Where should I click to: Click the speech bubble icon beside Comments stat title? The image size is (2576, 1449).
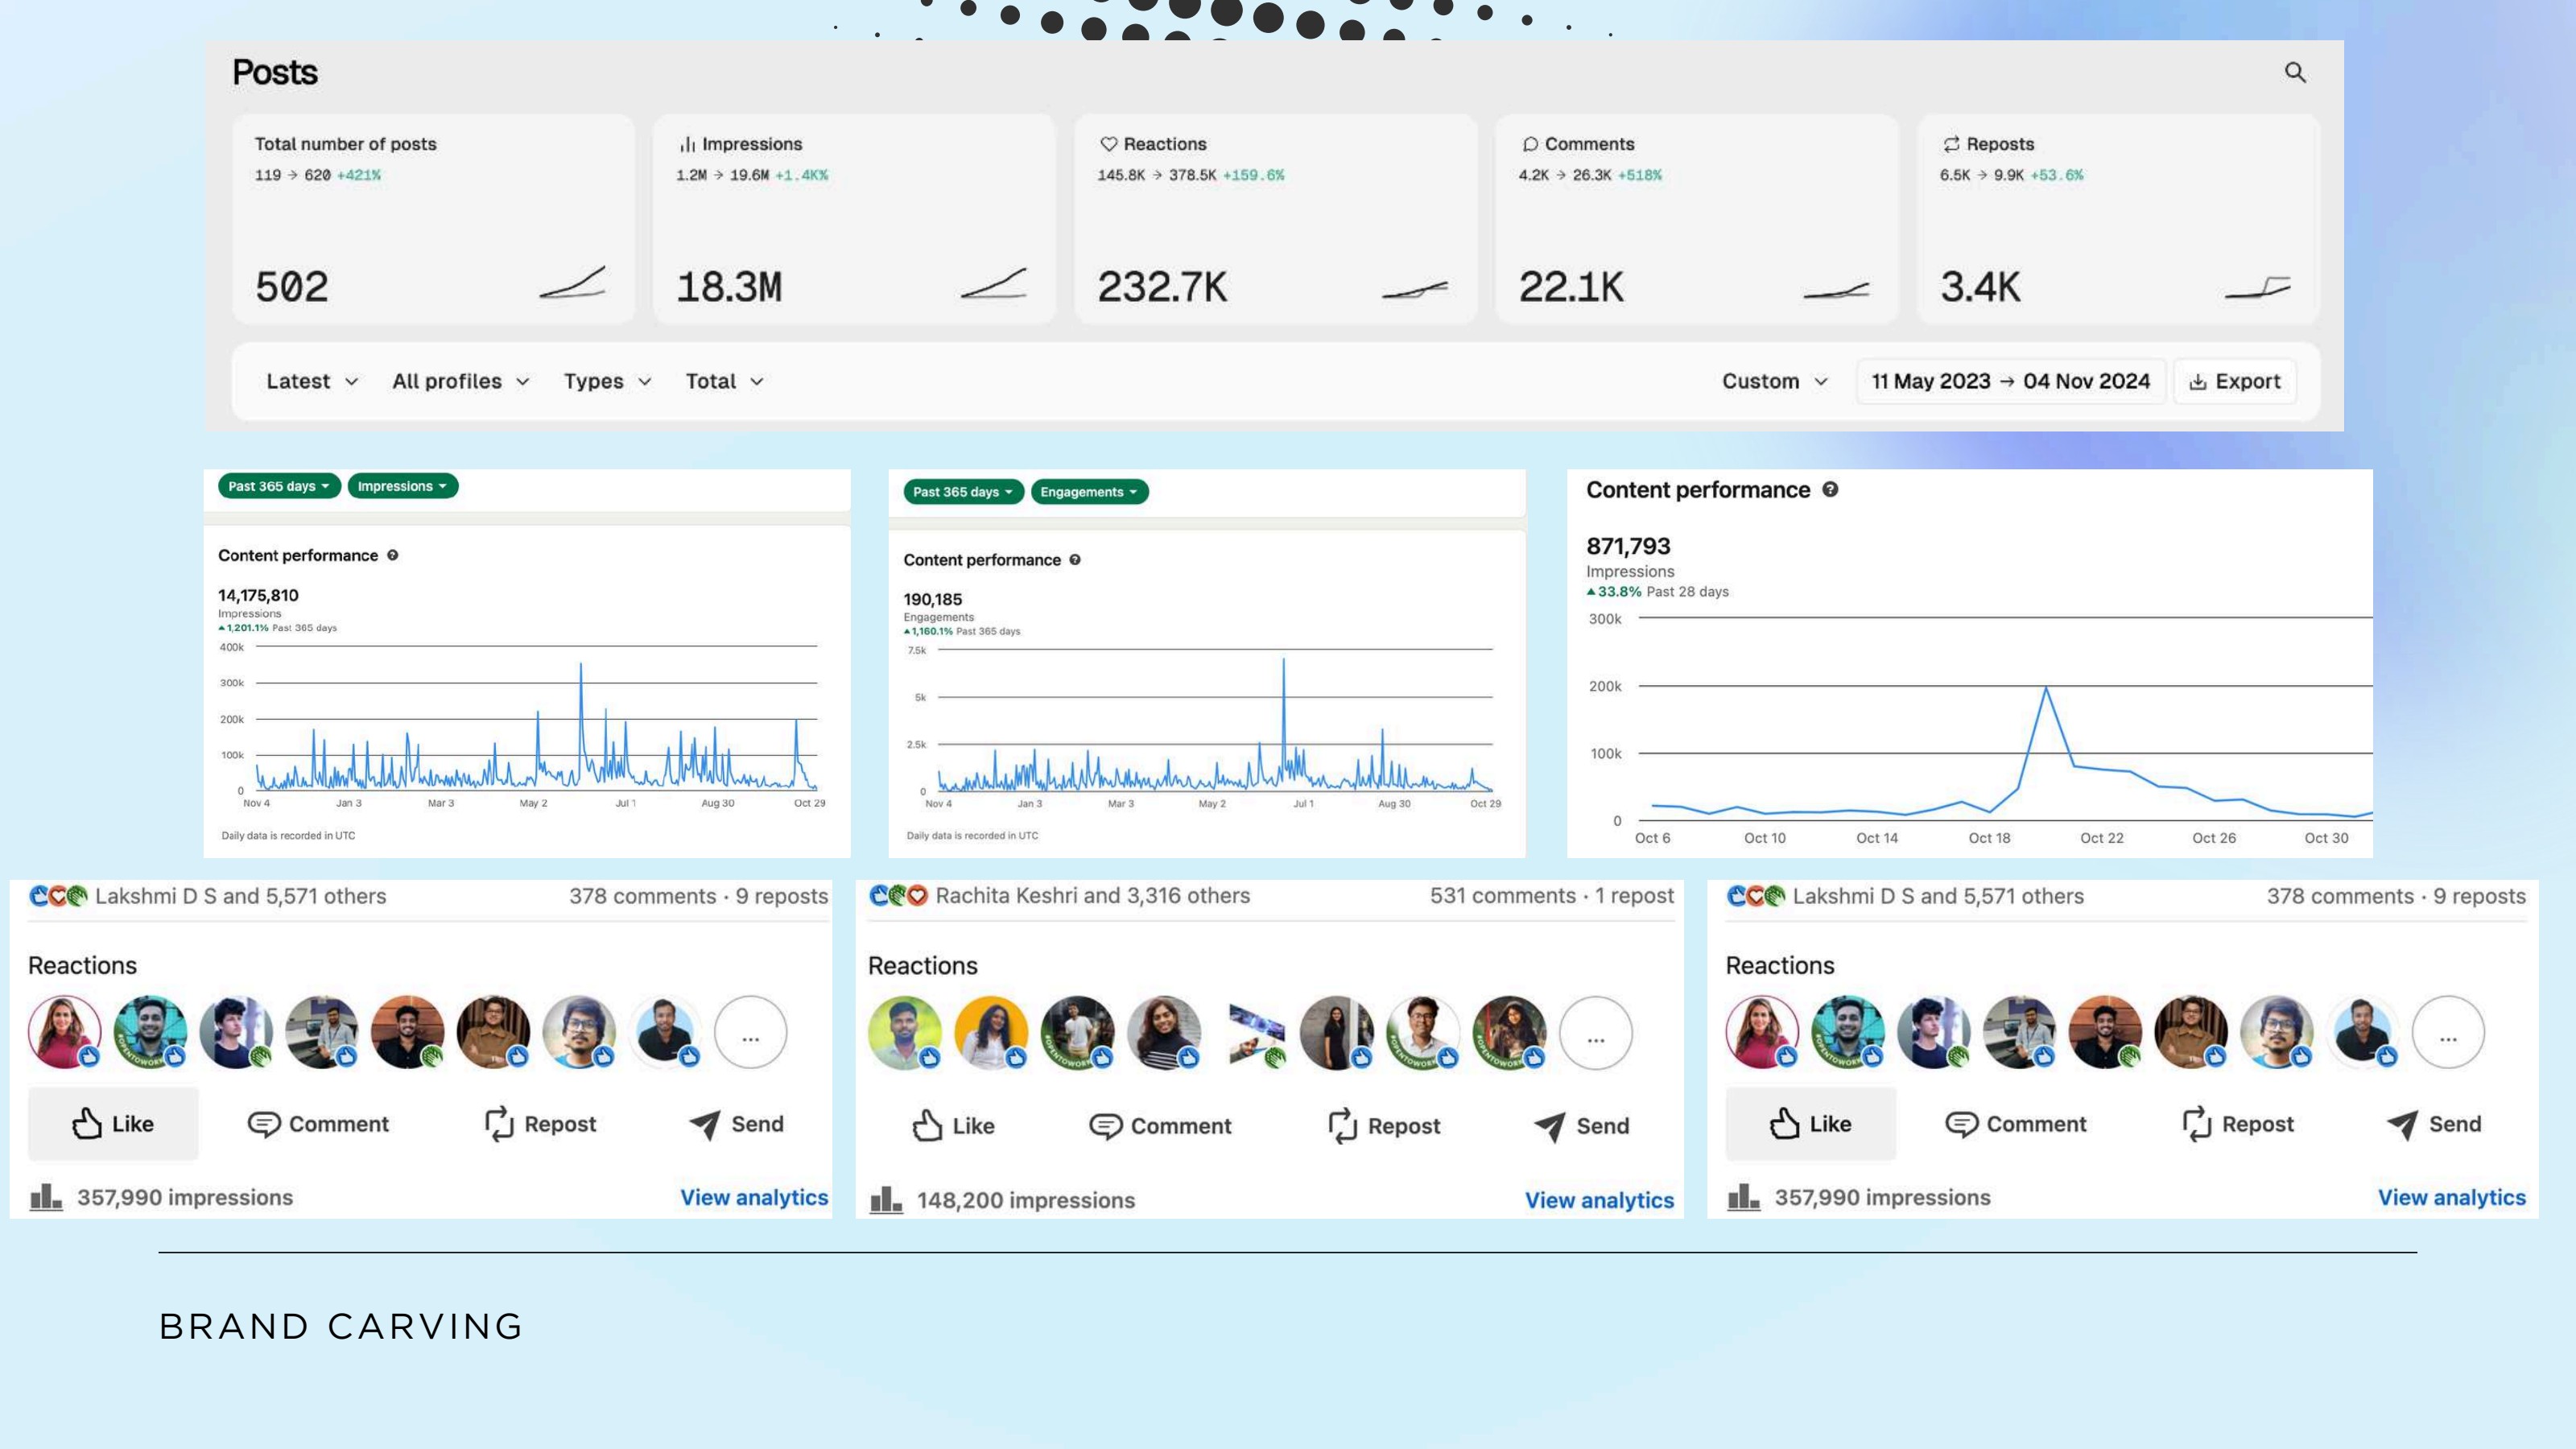pyautogui.click(x=1530, y=144)
